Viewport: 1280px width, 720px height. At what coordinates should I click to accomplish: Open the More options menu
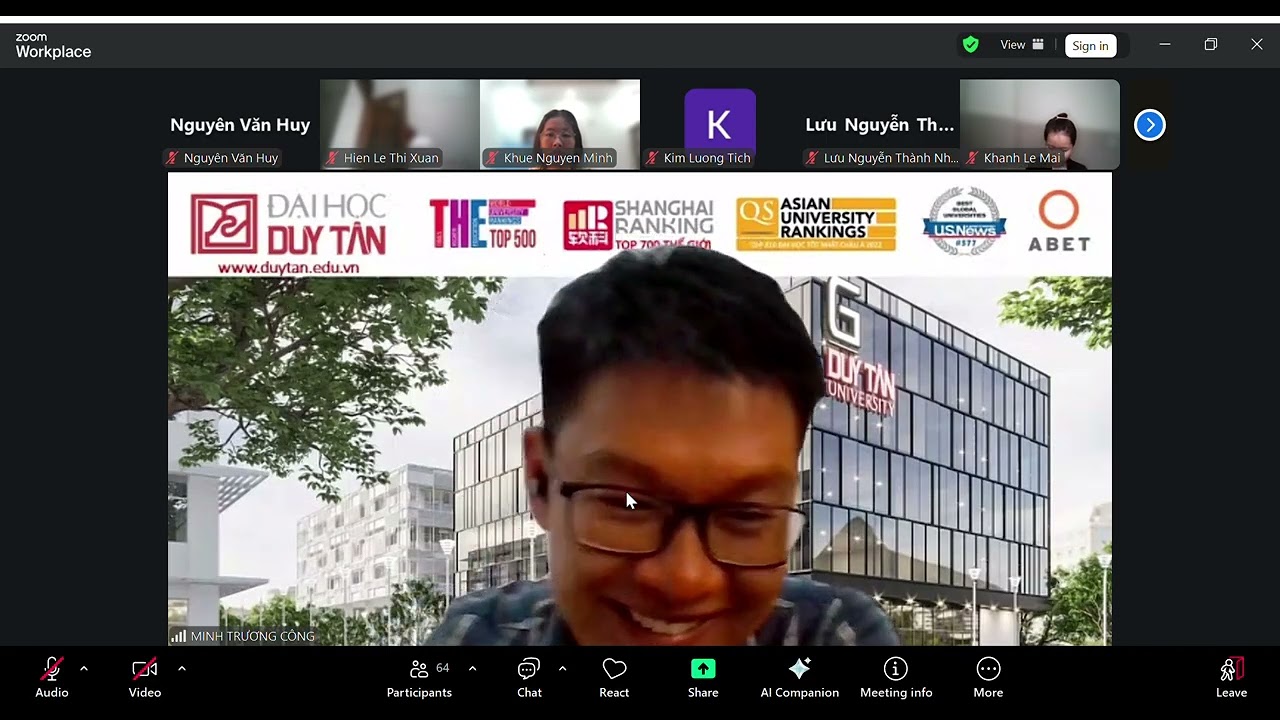click(x=988, y=678)
